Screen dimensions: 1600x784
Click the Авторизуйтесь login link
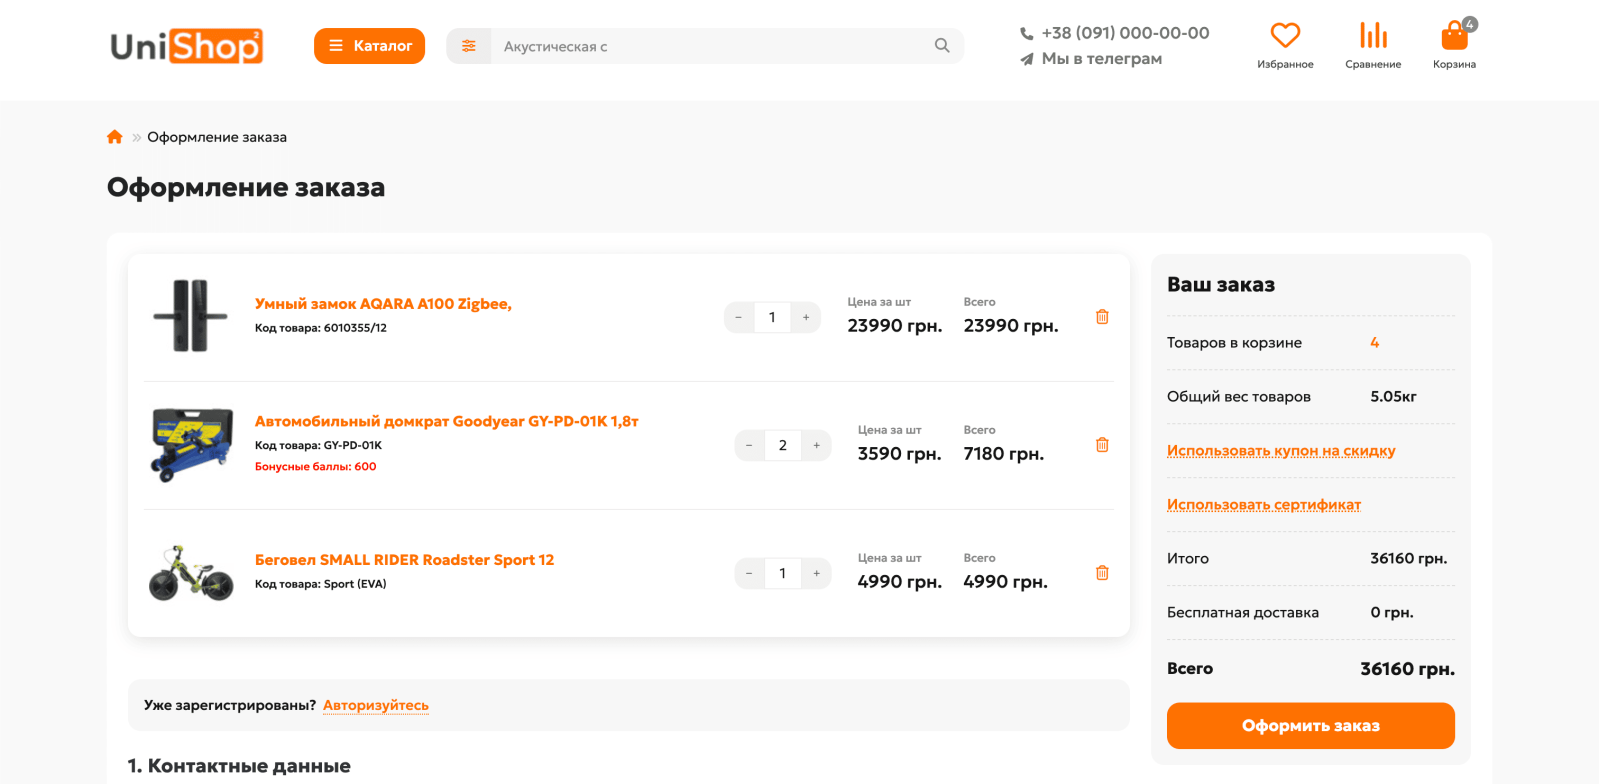coord(376,705)
